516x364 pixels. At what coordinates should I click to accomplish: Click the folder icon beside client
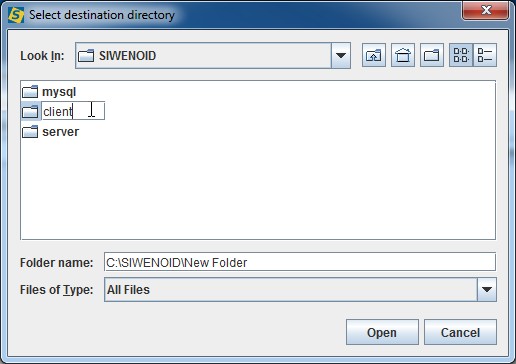pos(30,112)
